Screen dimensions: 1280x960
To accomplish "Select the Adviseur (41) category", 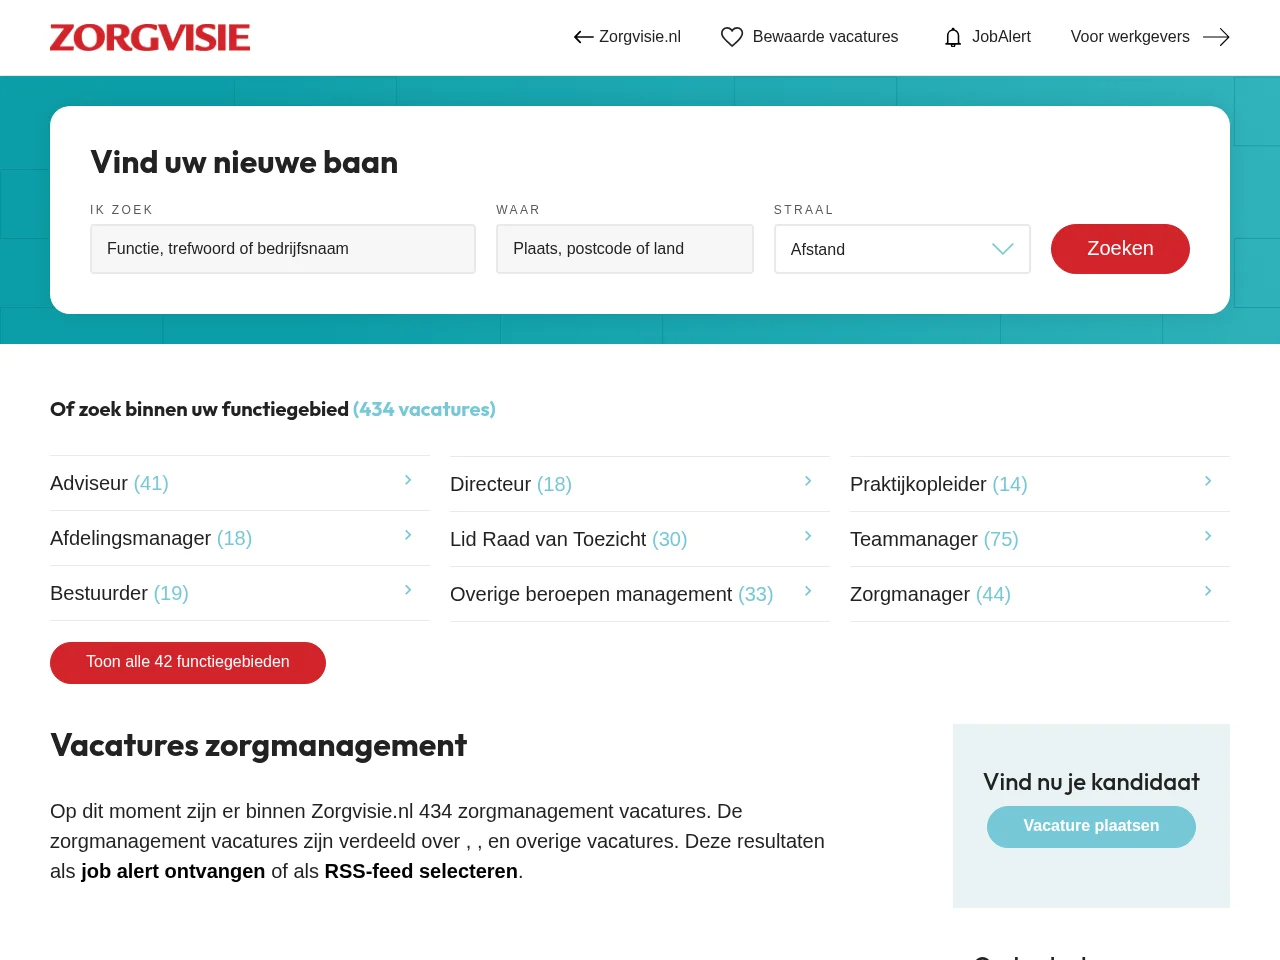I will tap(240, 483).
